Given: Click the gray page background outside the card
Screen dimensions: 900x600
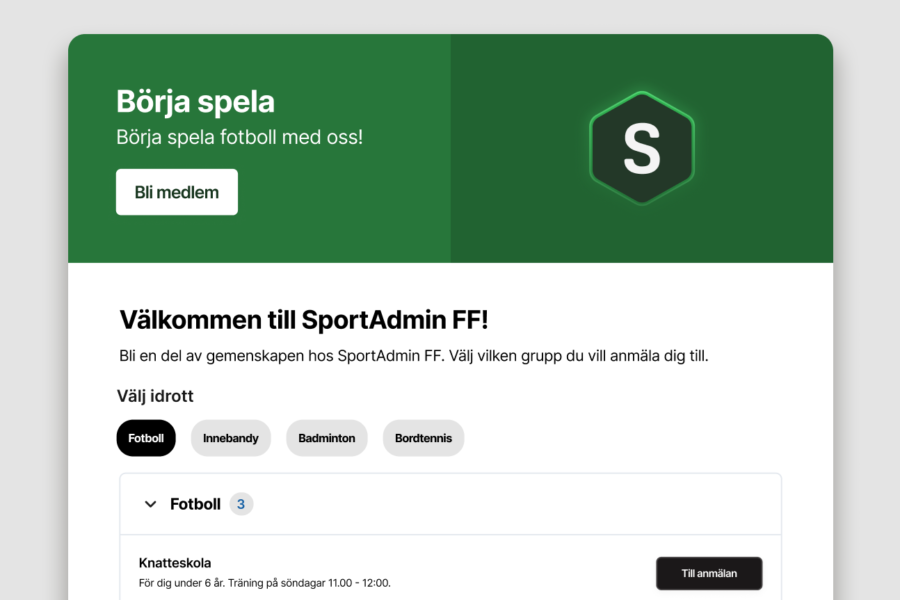Looking at the screenshot, I should click(32, 300).
